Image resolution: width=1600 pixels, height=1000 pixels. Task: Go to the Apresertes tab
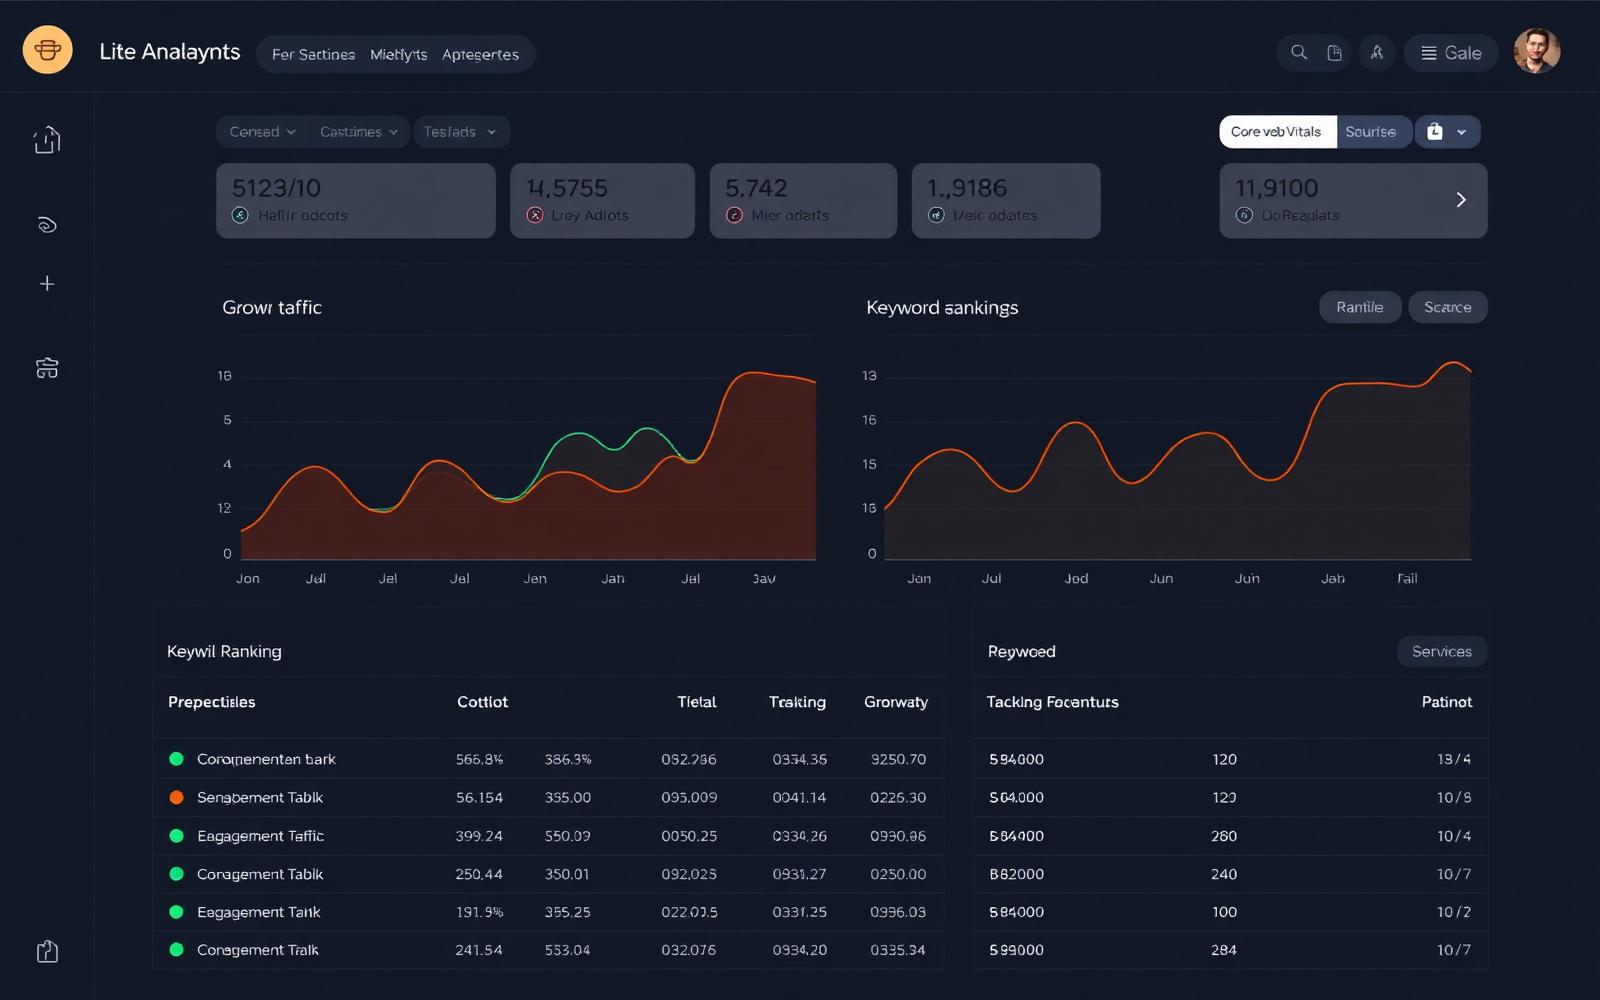(480, 55)
